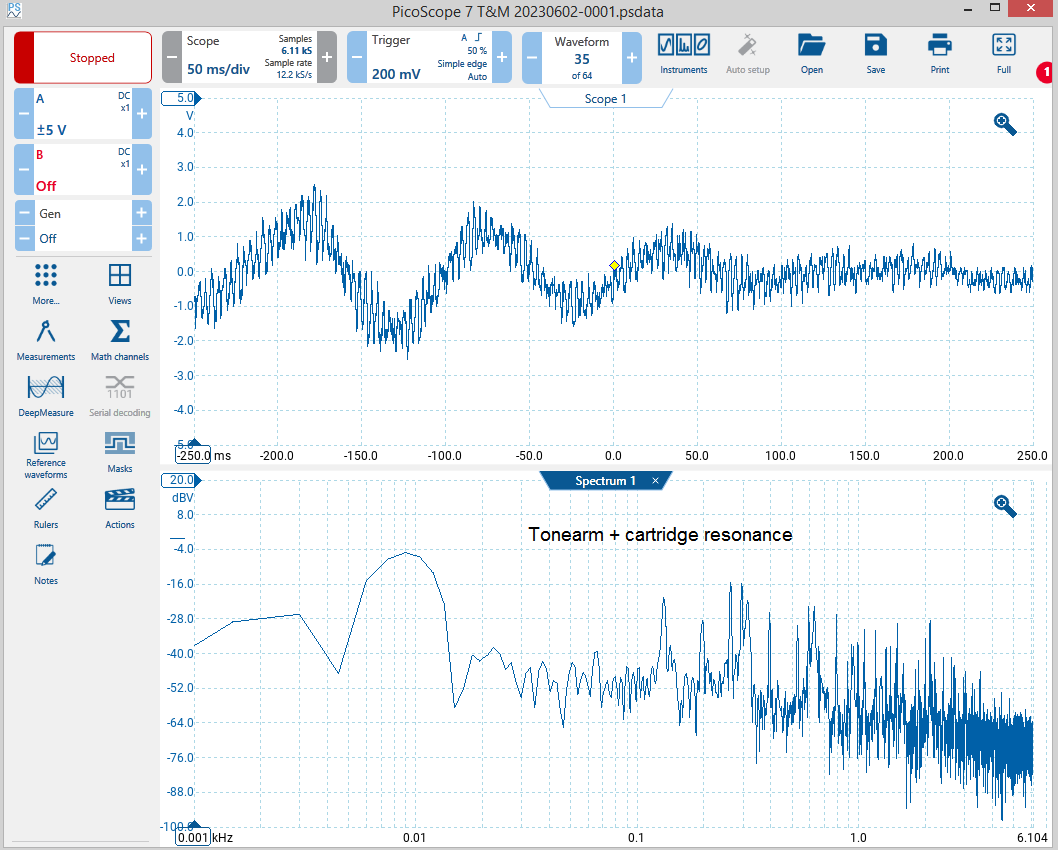Select the Masks tool
The image size is (1058, 850).
119,453
